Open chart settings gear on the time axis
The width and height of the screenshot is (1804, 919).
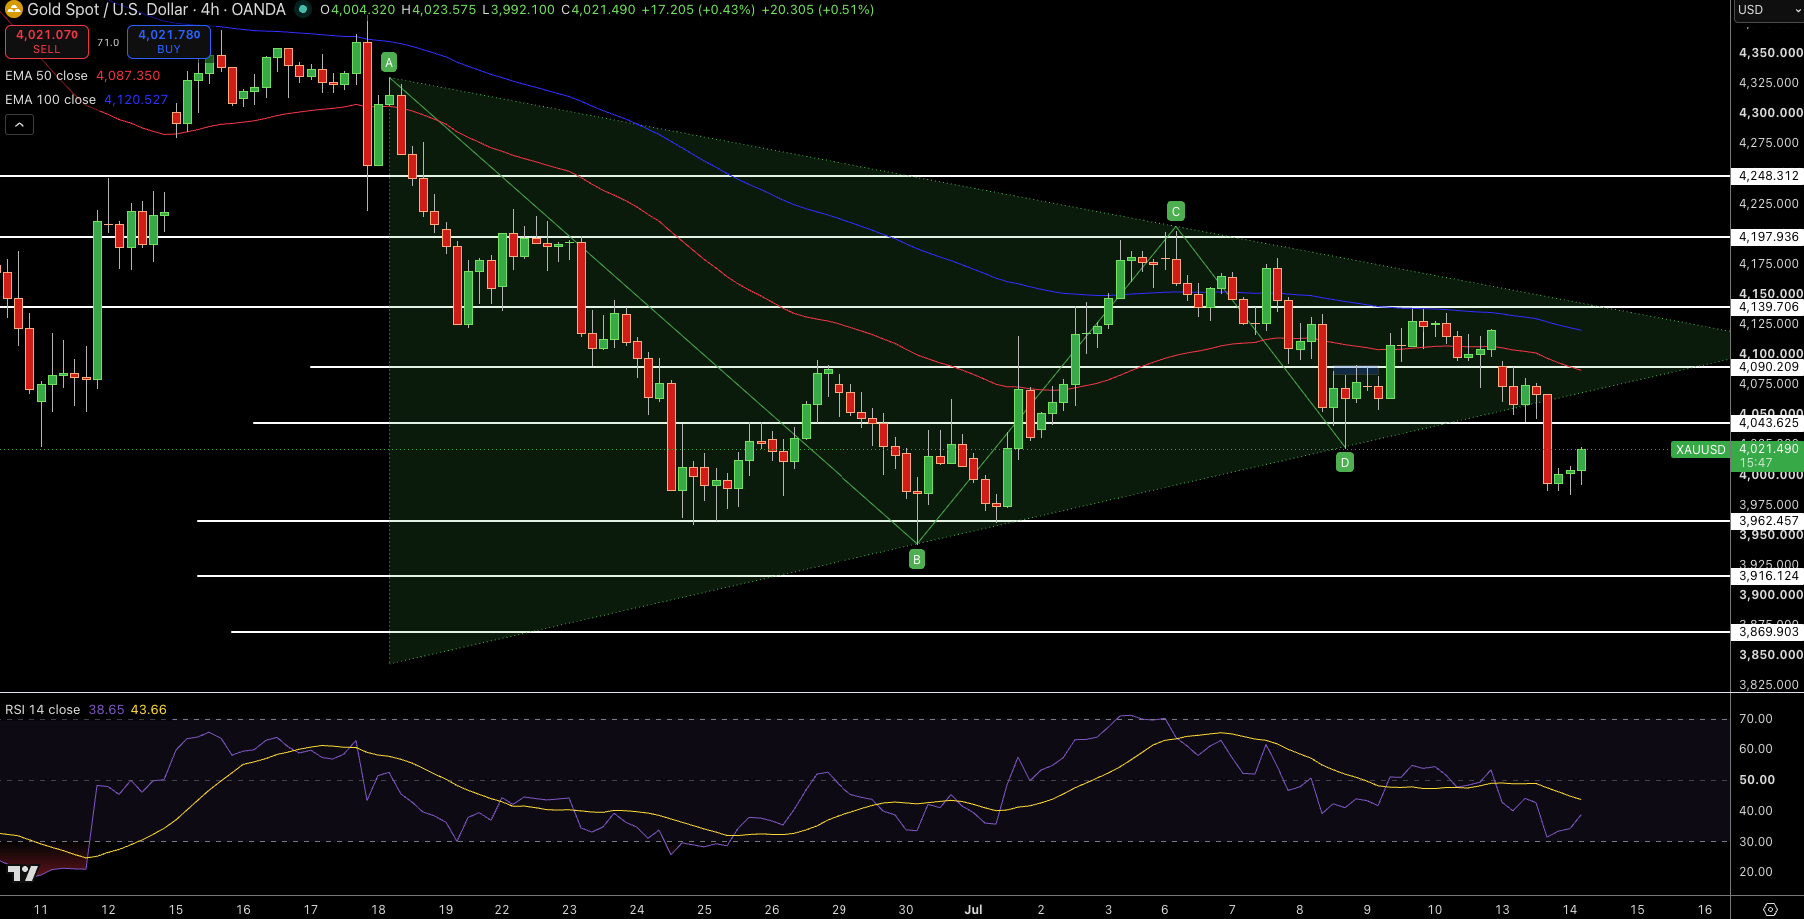click(x=1770, y=909)
